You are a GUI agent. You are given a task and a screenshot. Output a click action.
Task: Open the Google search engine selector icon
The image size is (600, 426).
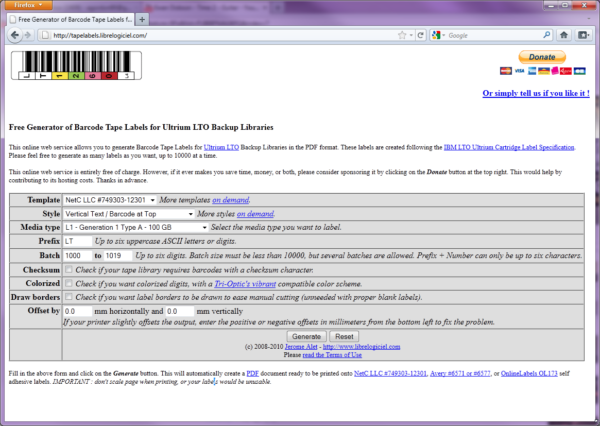(x=436, y=35)
